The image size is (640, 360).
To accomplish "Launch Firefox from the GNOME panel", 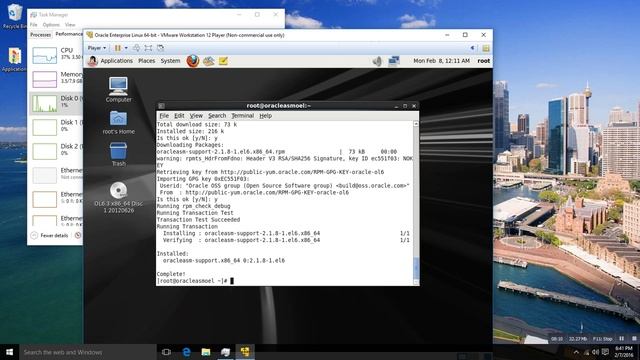I will [x=193, y=61].
